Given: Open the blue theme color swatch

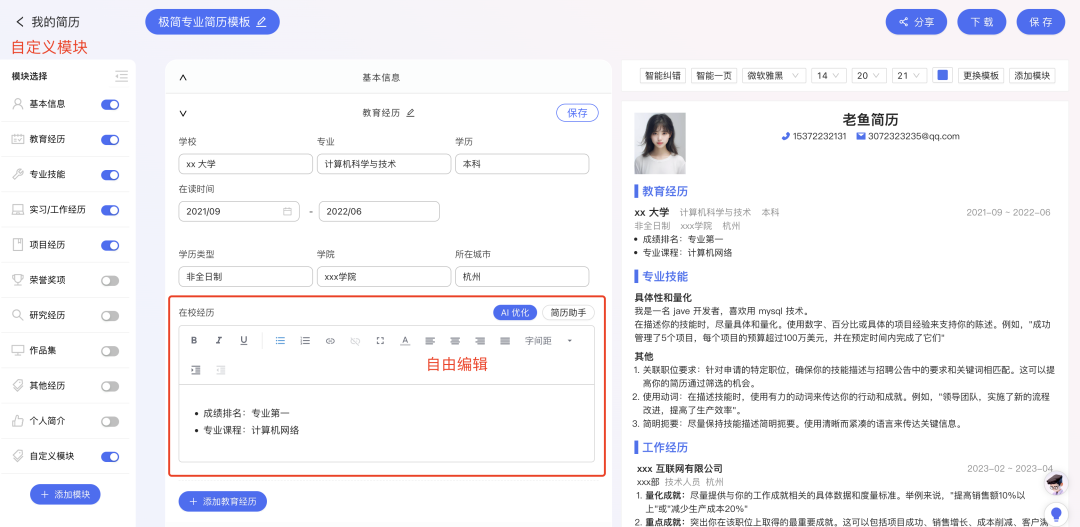Looking at the screenshot, I should click(x=943, y=75).
